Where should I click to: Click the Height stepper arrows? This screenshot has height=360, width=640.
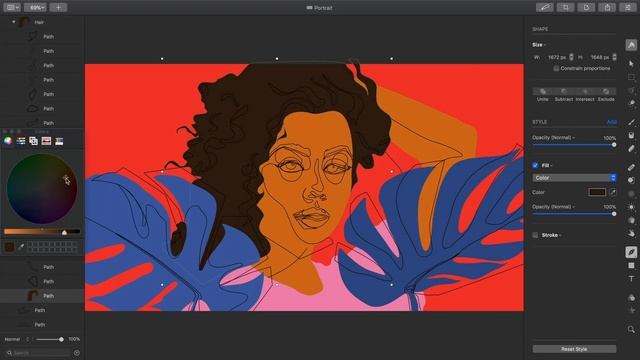coord(614,57)
